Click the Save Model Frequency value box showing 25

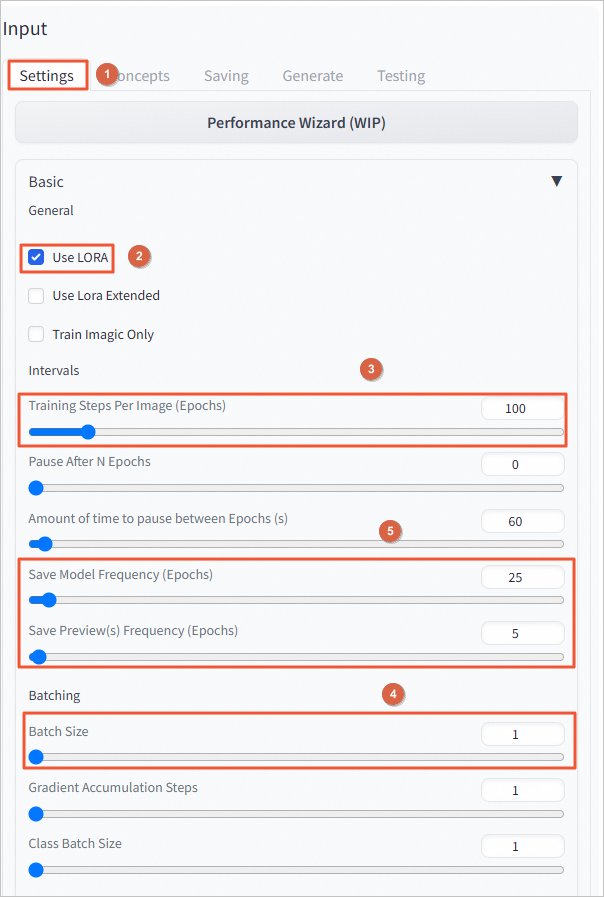point(523,577)
